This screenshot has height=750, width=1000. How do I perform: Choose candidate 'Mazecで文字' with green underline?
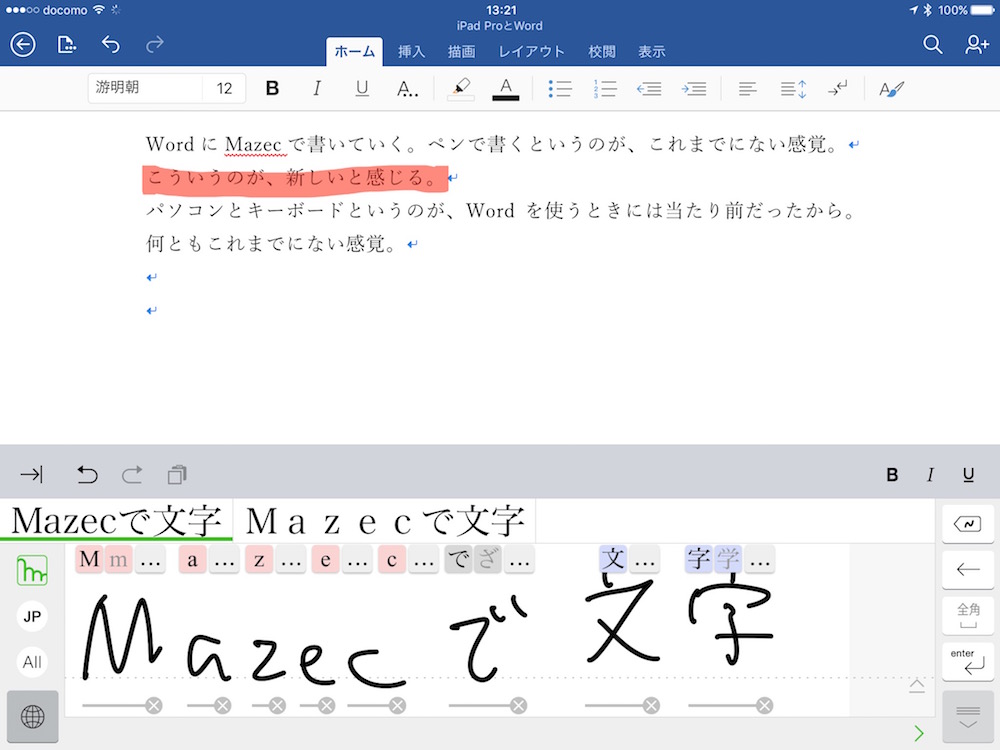(116, 520)
